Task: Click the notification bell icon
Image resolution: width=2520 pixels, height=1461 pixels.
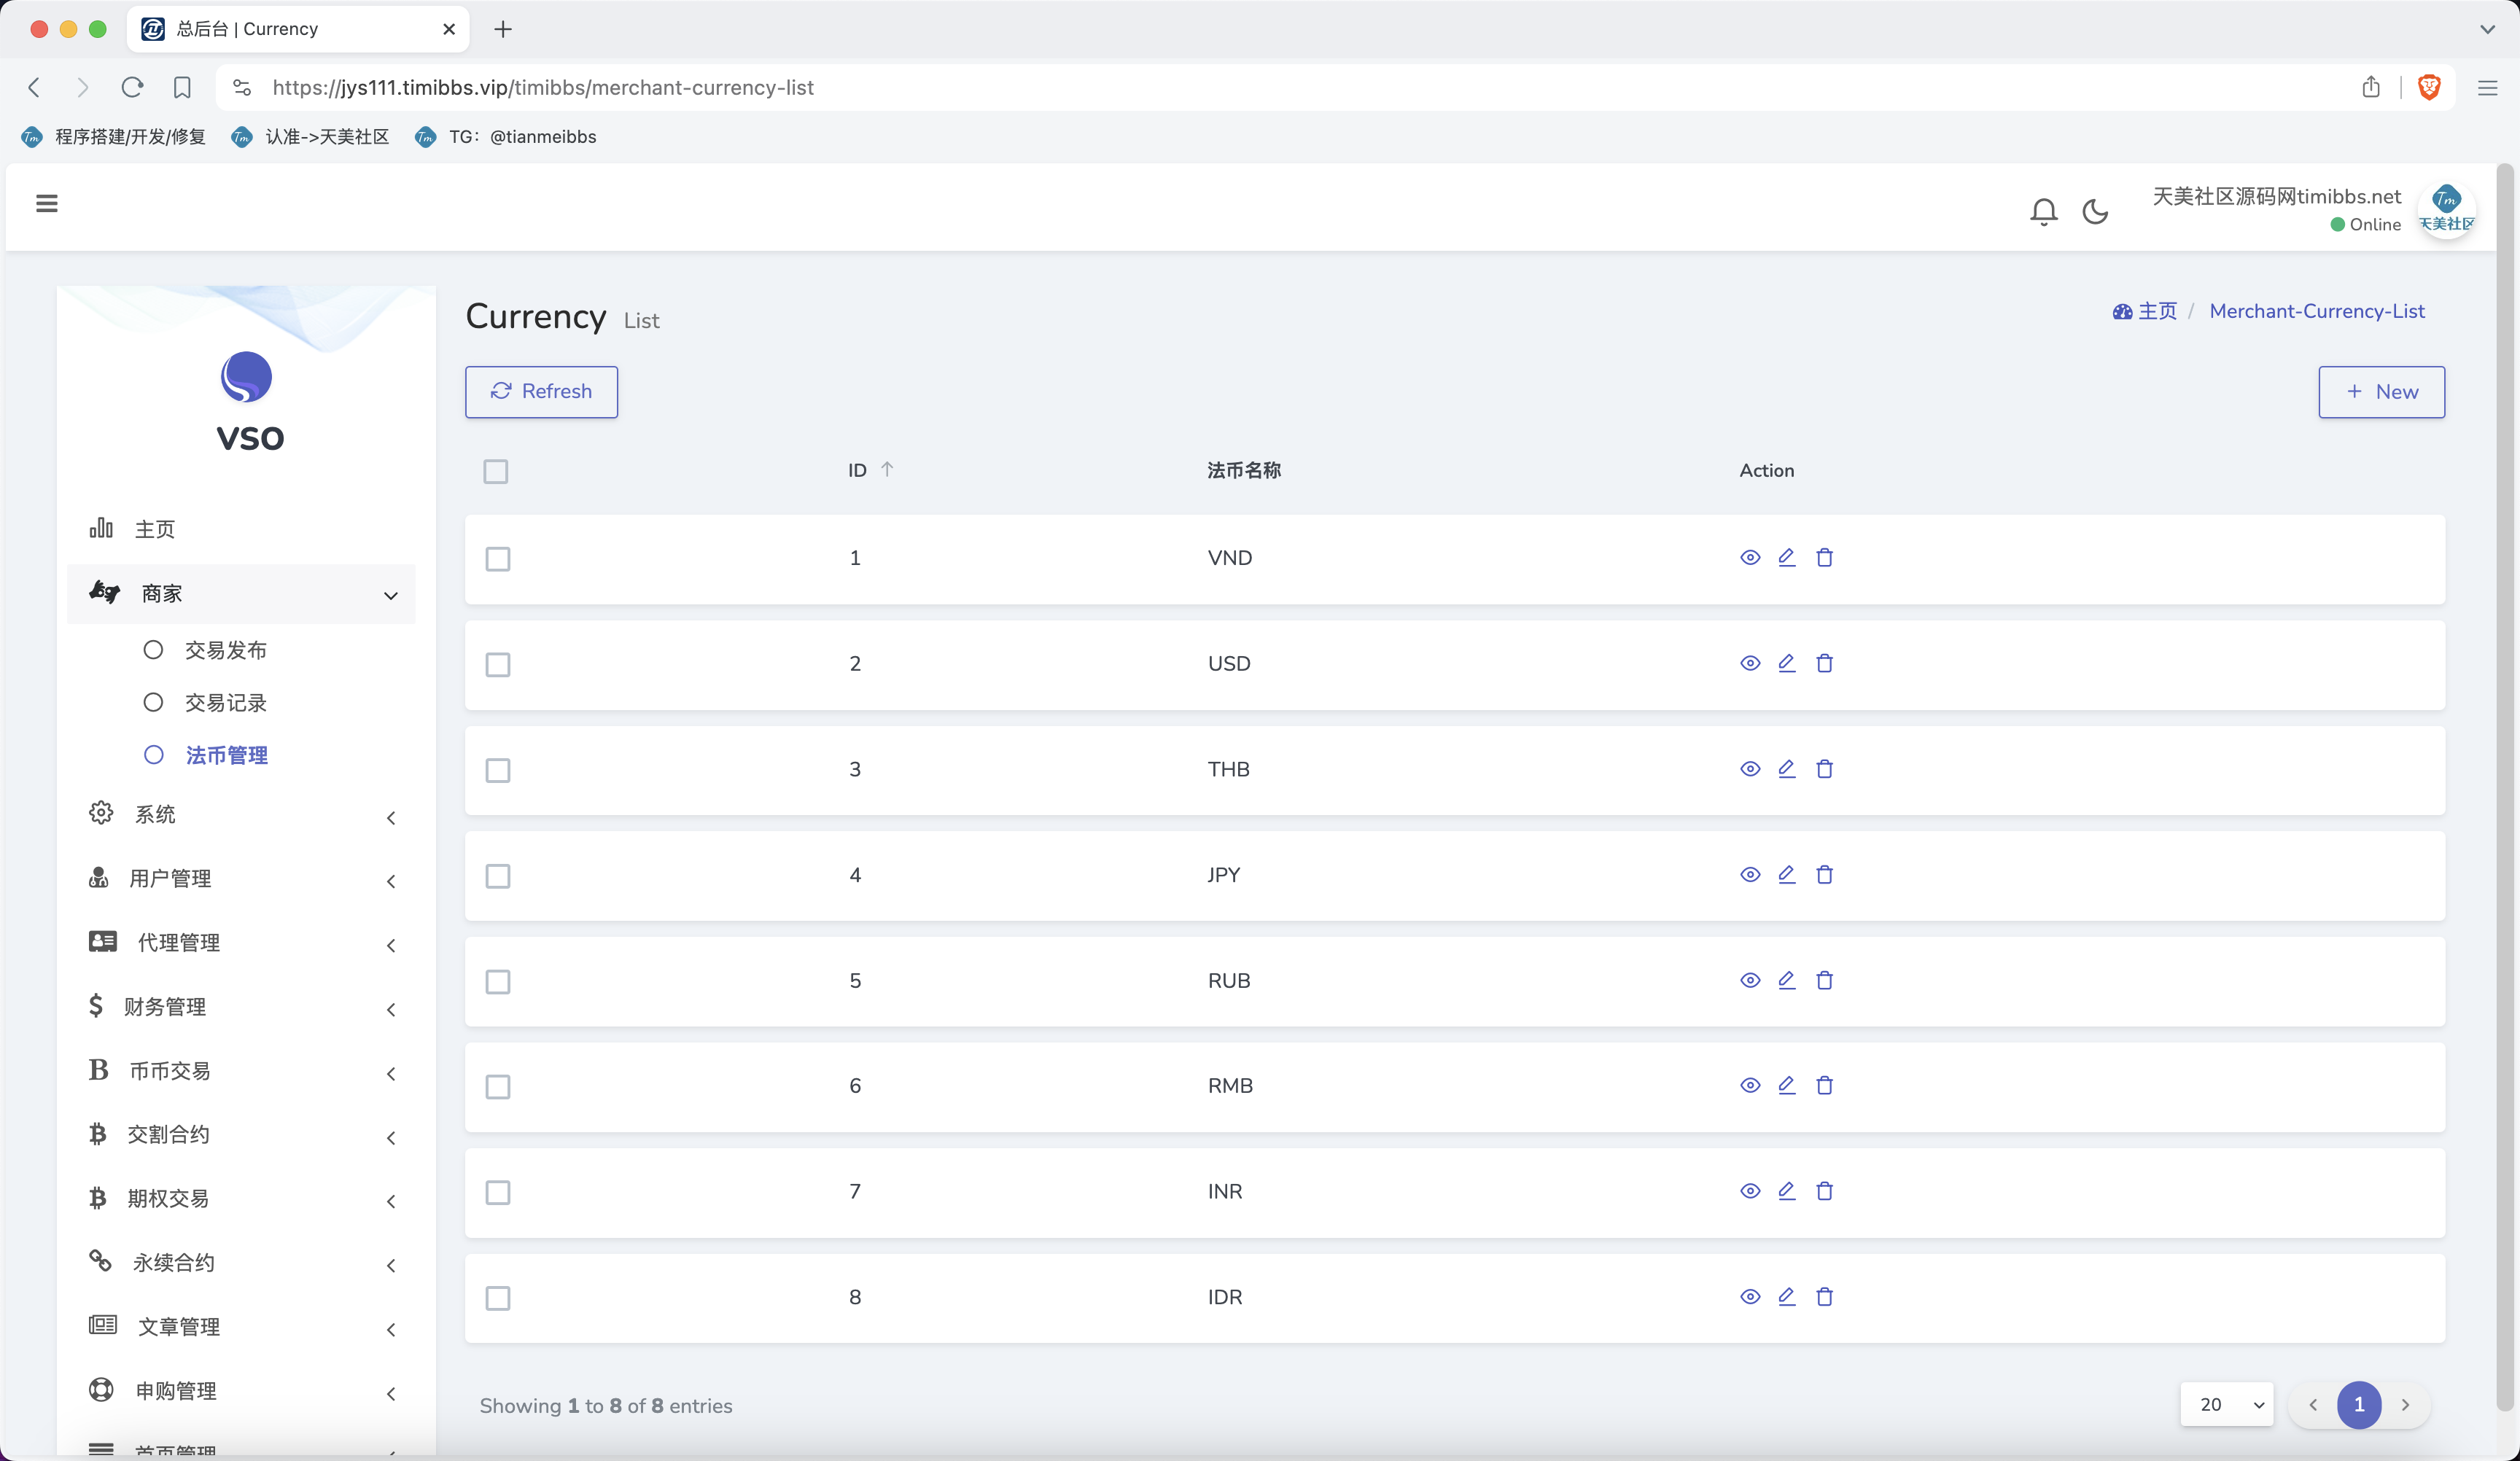Action: (2043, 211)
